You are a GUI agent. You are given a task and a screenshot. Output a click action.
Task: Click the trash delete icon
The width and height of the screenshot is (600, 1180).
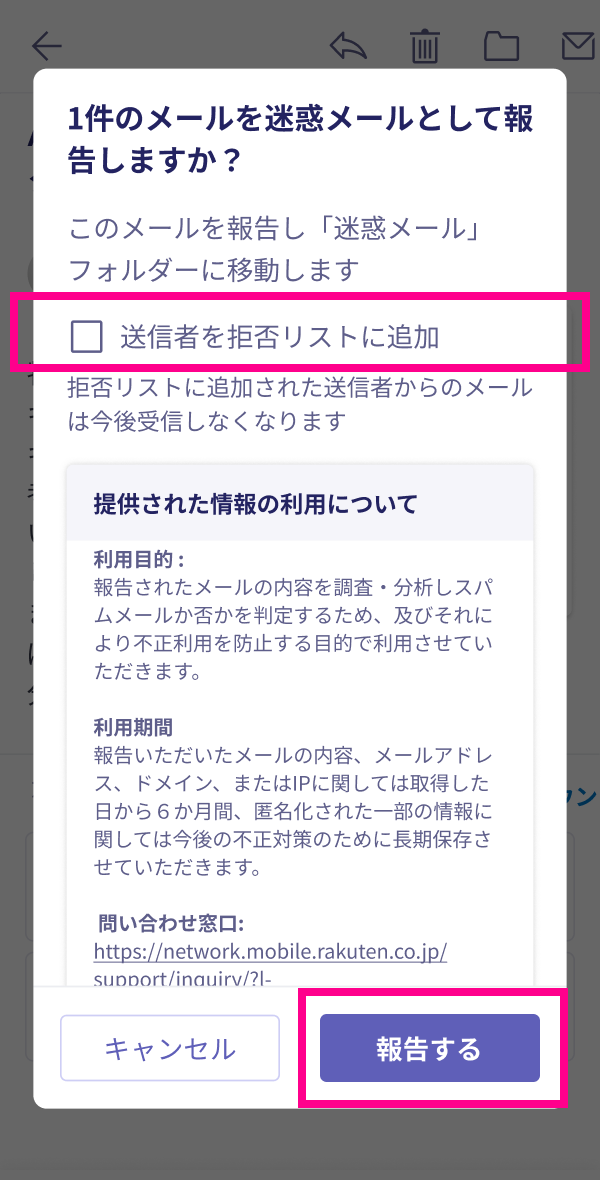(425, 47)
